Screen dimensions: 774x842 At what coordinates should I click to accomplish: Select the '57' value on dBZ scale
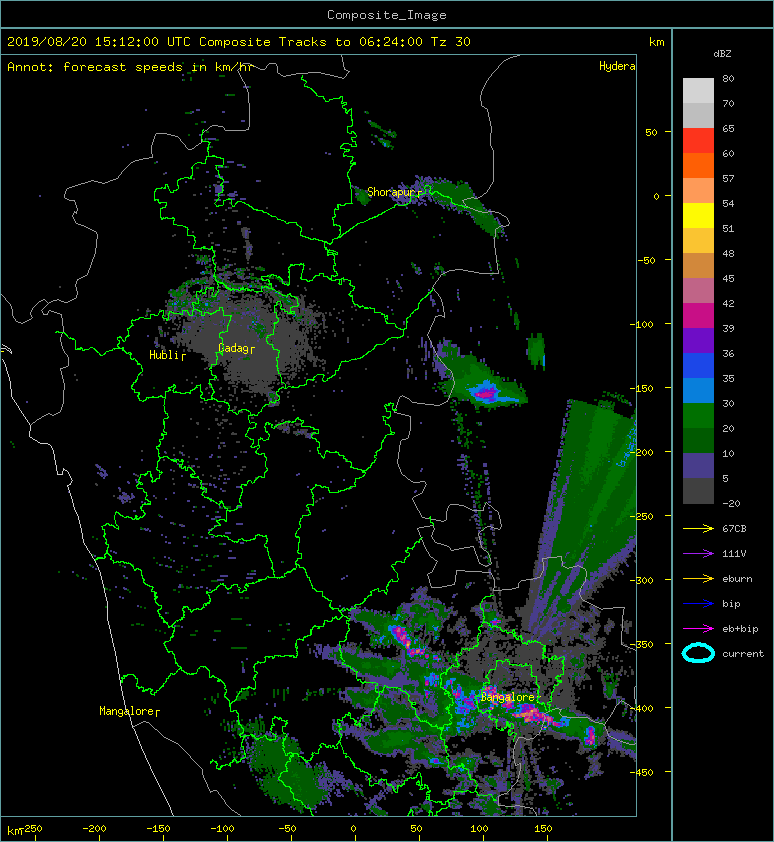728,178
